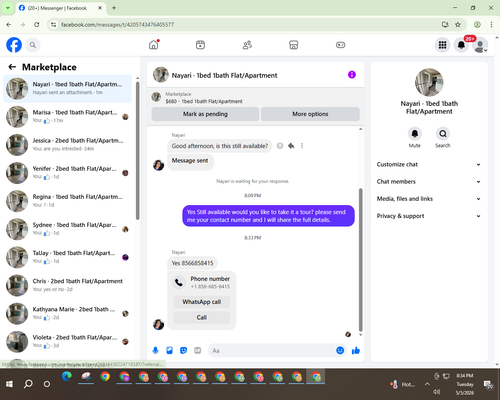Open Marketplace listing '$680 - 1bed 1bath'
Image resolution: width=500 pixels, height=400 pixels.
coord(204,101)
